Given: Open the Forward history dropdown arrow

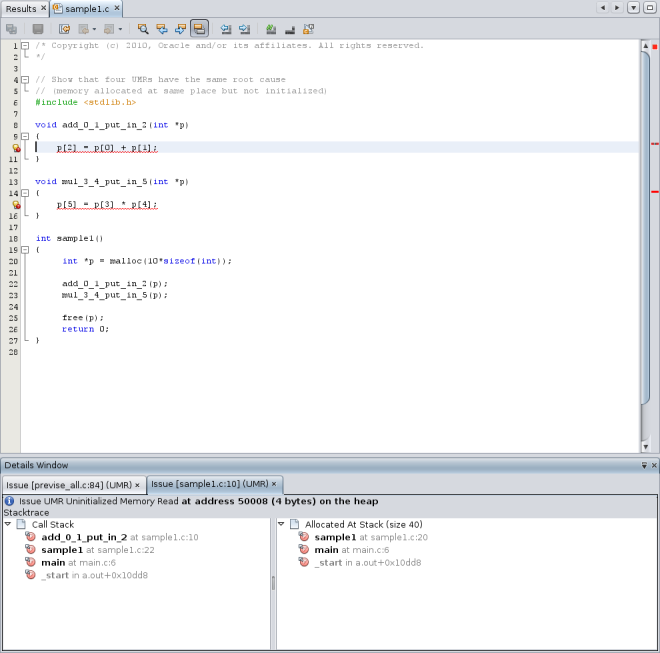Looking at the screenshot, I should click(120, 29).
